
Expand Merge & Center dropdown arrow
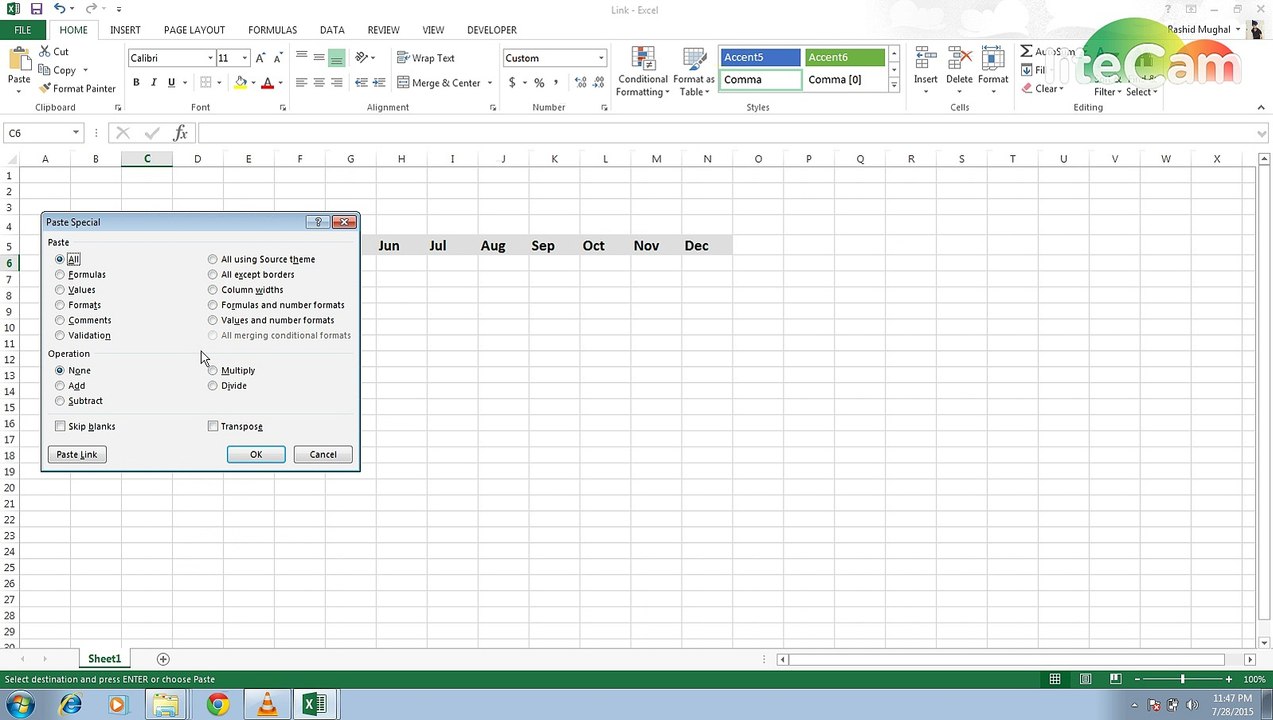click(x=490, y=83)
